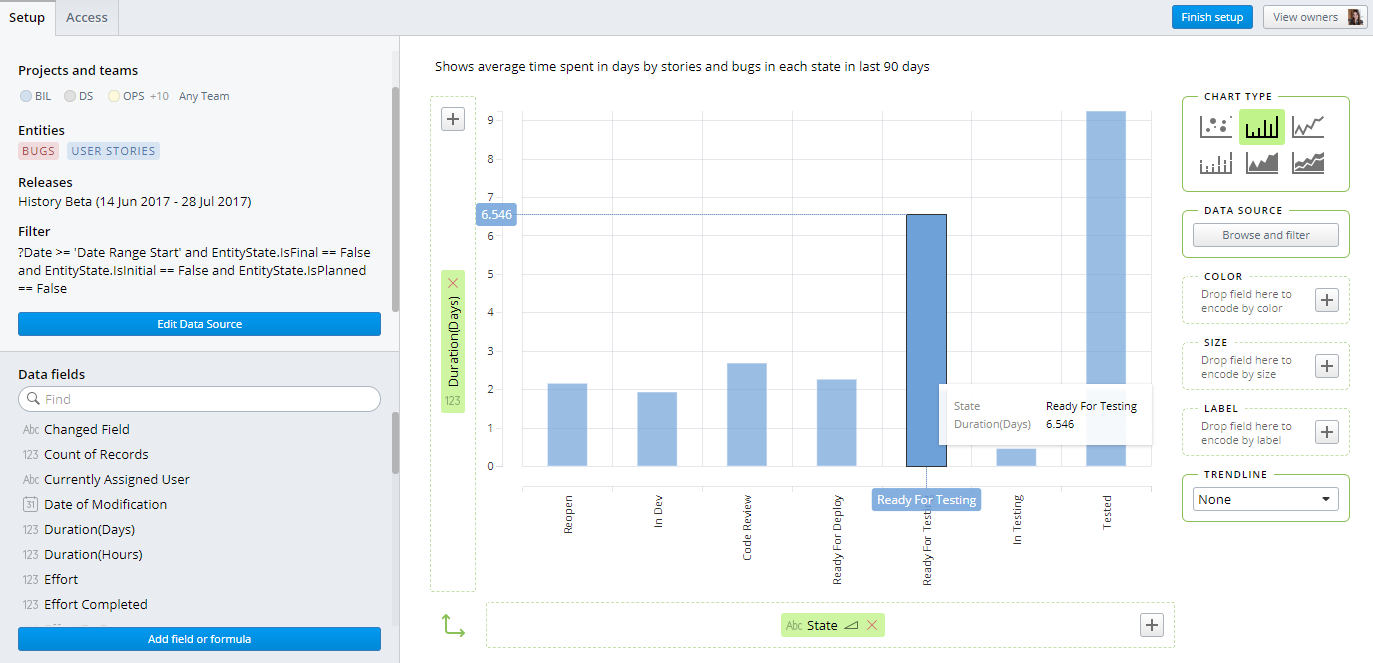Add a field to encode by Color

[x=1327, y=299]
